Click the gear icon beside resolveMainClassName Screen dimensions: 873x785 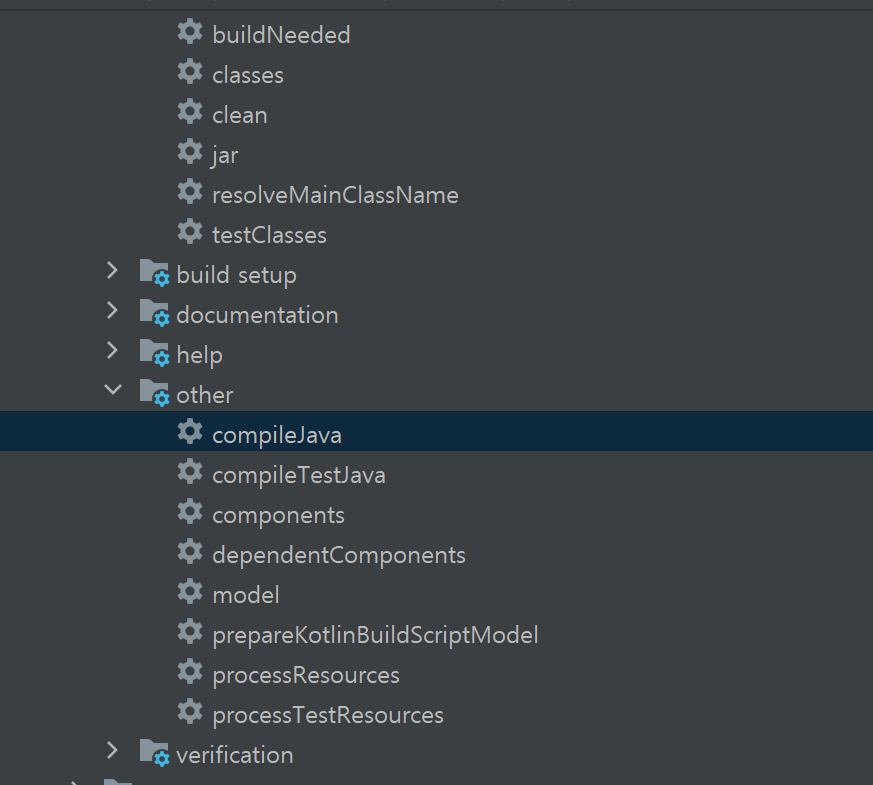click(190, 192)
